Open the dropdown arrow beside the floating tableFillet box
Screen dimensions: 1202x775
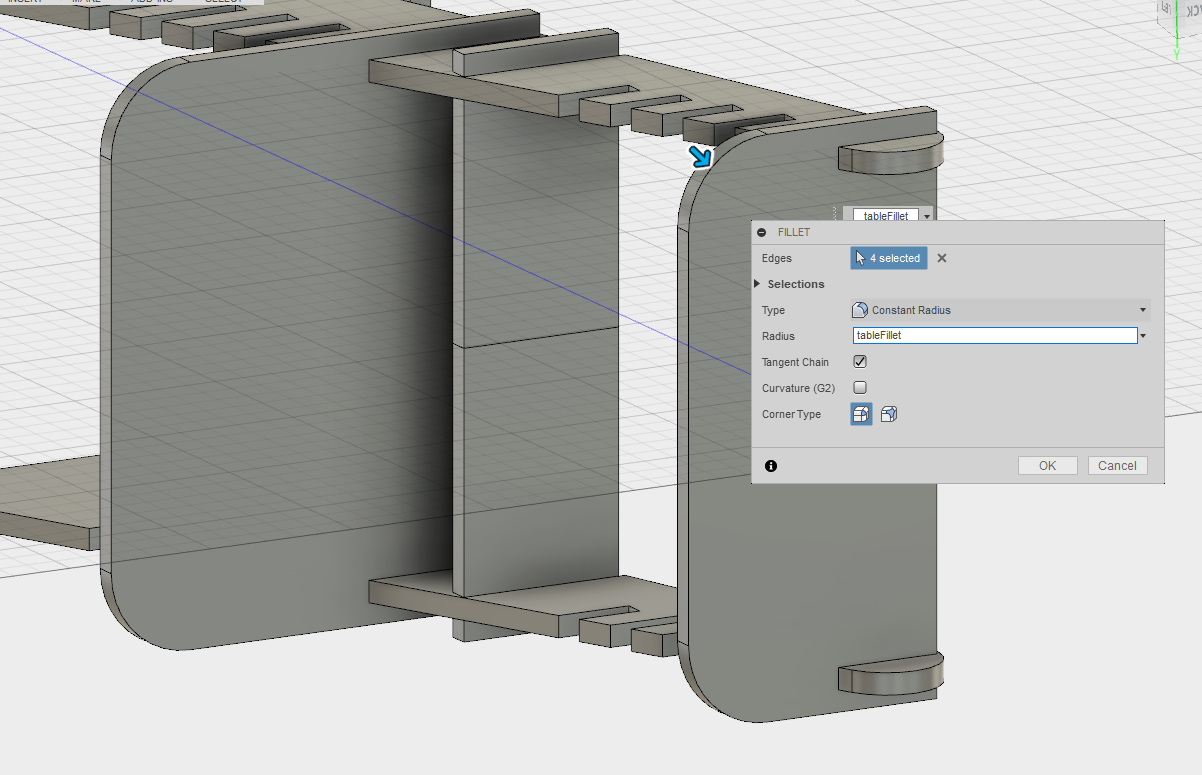tap(927, 216)
